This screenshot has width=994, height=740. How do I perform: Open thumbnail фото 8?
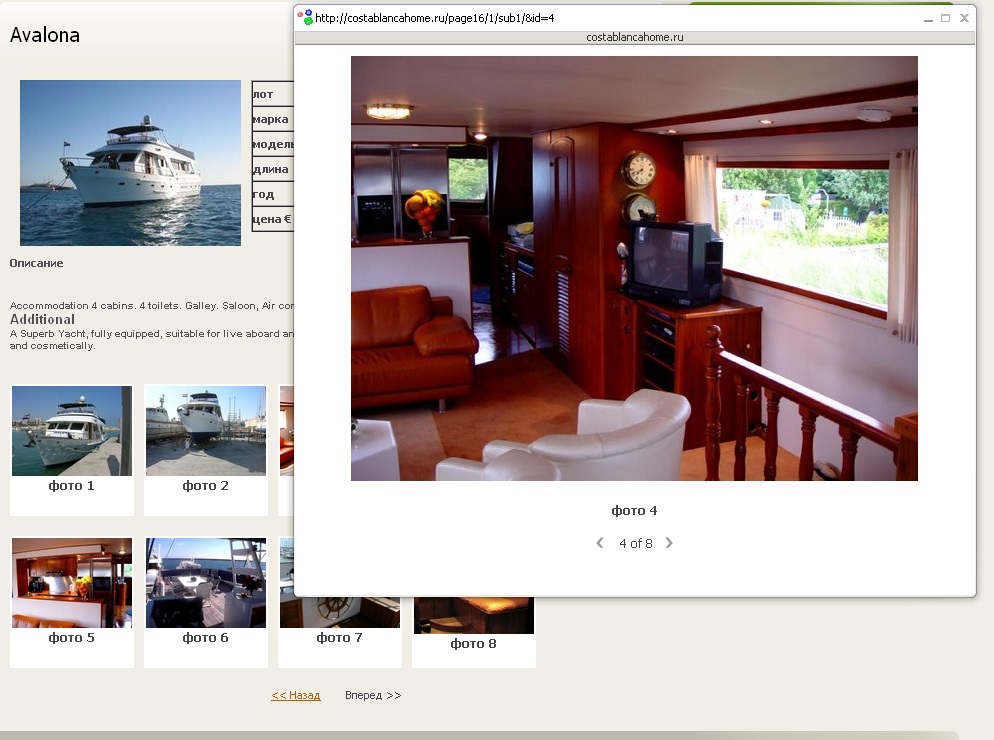(474, 615)
